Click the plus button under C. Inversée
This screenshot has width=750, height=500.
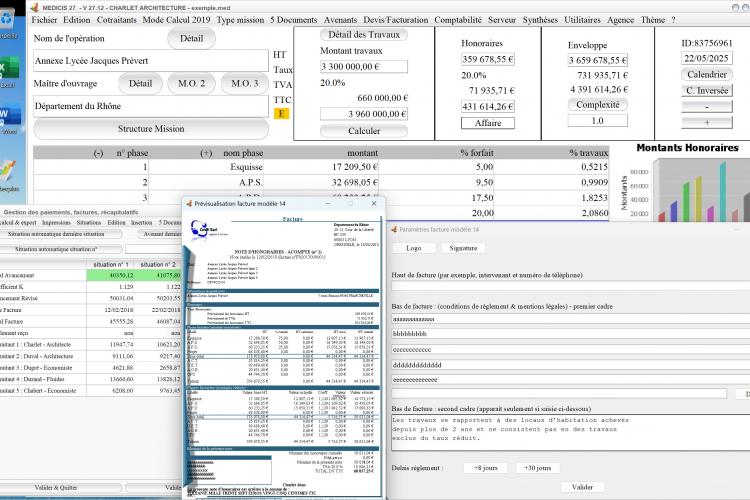pos(706,122)
